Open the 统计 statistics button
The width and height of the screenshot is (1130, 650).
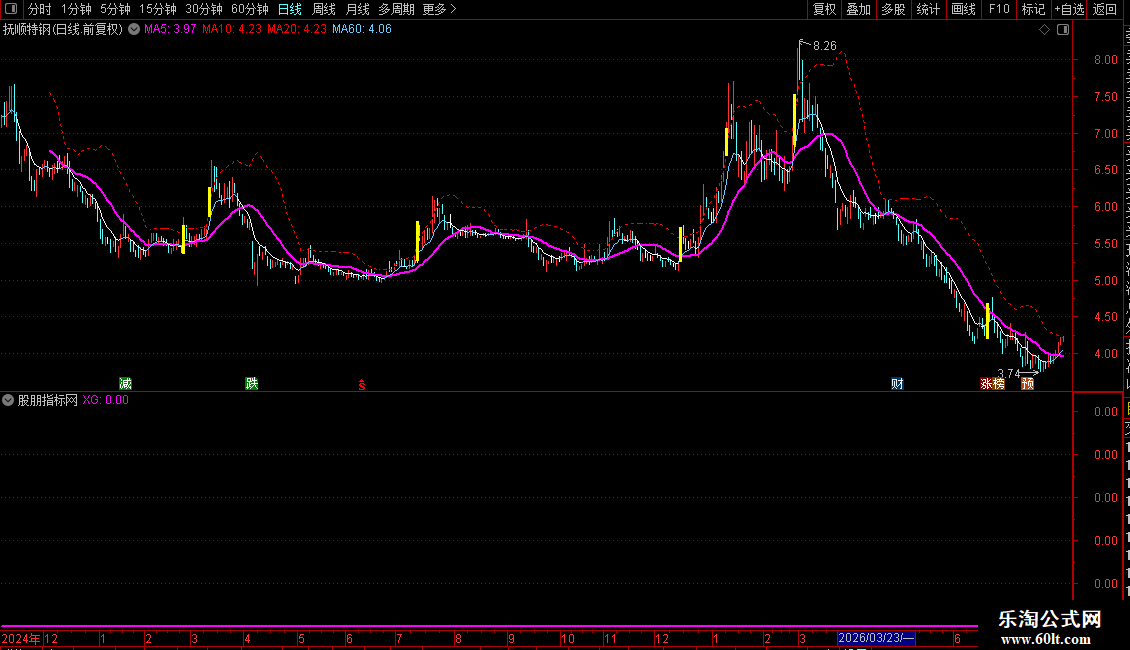pyautogui.click(x=927, y=9)
